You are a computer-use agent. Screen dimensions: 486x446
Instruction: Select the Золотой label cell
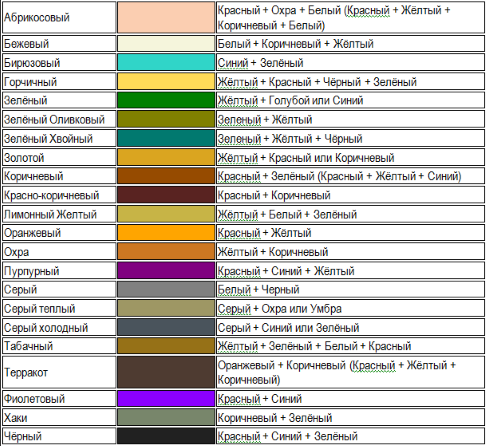pos(59,157)
